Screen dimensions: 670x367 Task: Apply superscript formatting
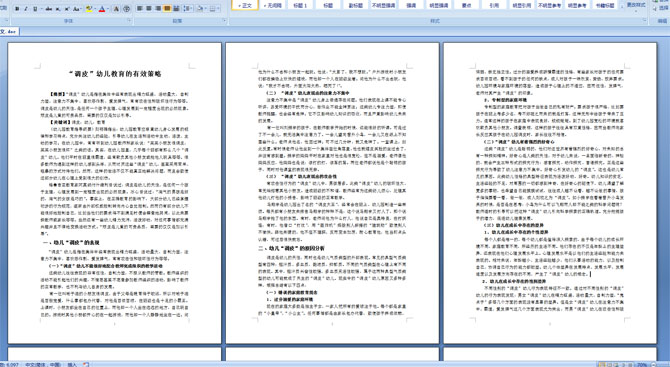67,9
